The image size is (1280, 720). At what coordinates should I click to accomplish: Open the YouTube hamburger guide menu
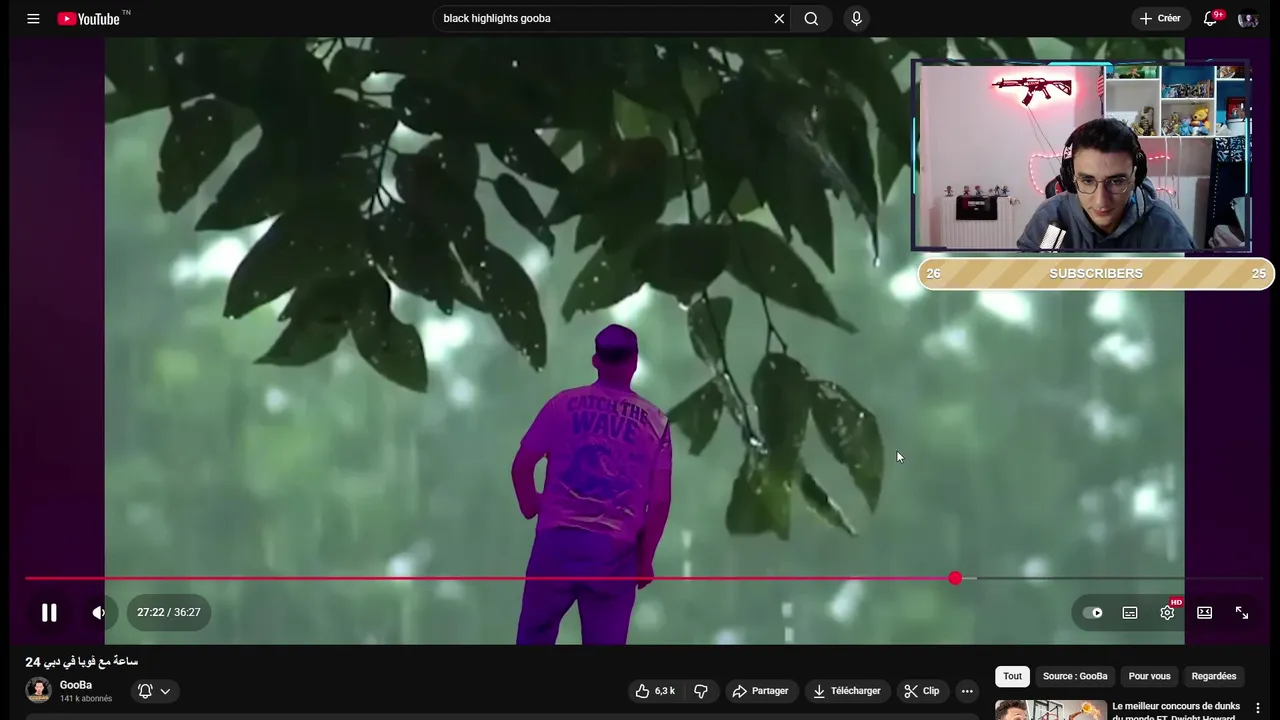click(33, 18)
